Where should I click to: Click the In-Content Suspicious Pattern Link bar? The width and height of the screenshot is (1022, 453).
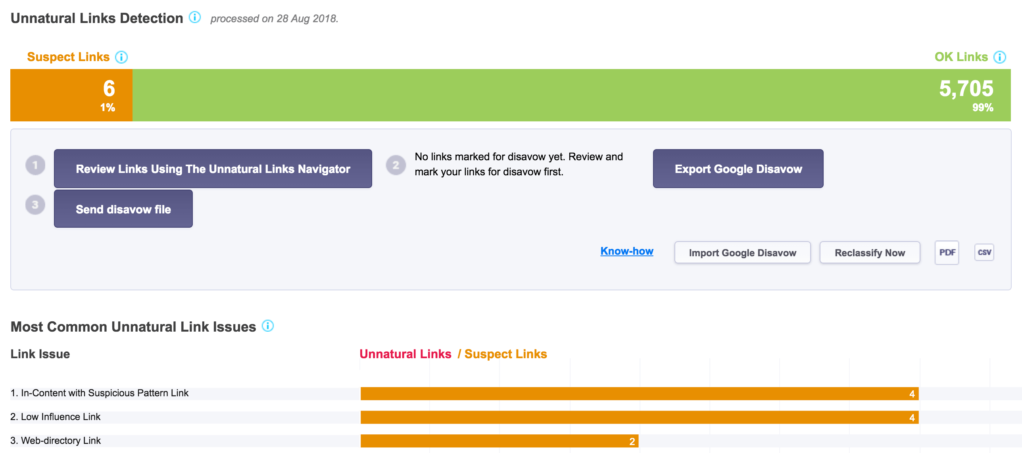(638, 393)
